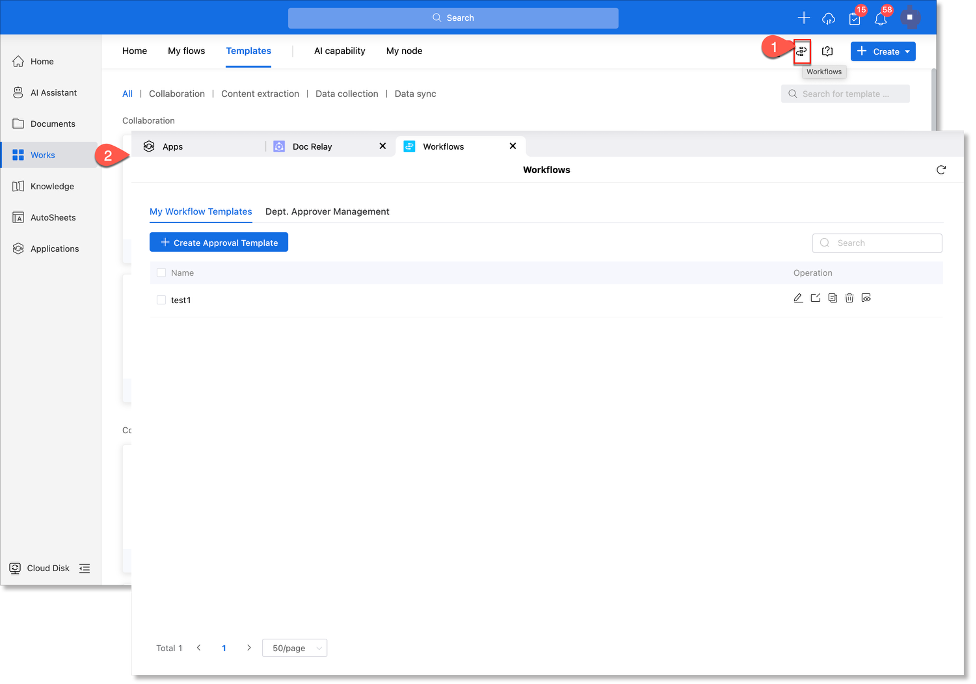Viewport: 976px width, 684px height.
Task: Open the tasks clipboard icon with badge 15
Action: (x=854, y=18)
